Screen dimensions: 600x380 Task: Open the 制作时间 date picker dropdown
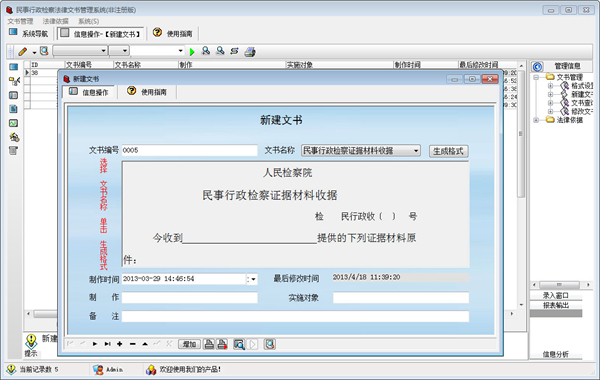pos(252,279)
